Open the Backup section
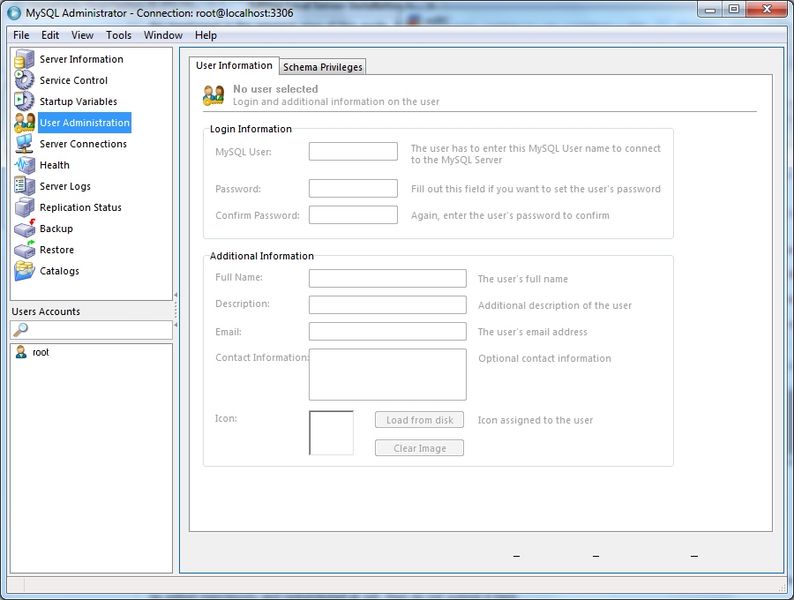 pyautogui.click(x=56, y=228)
